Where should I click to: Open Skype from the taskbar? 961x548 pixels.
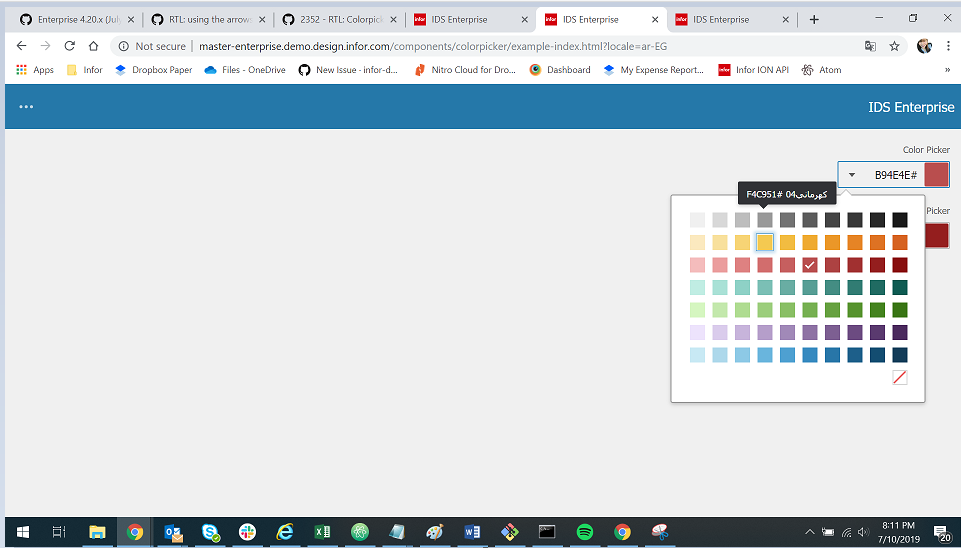tap(211, 532)
